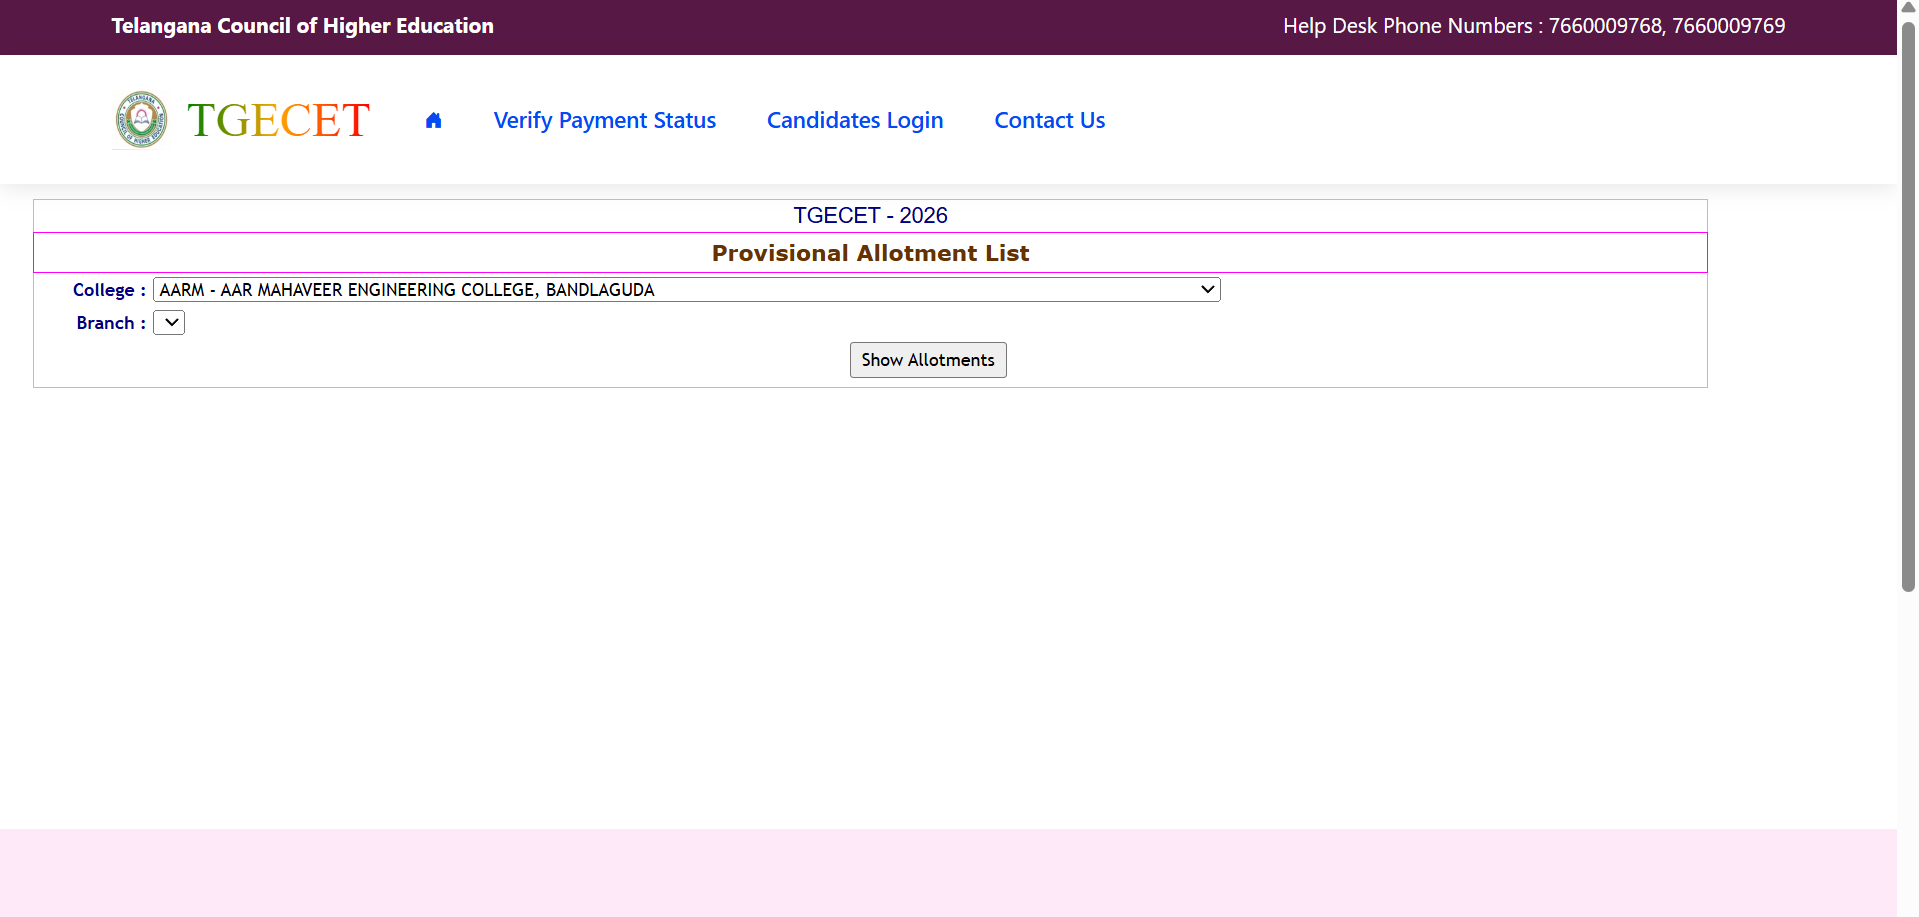This screenshot has height=917, width=1919.
Task: Click the TGECET title text logo
Action: 278,120
